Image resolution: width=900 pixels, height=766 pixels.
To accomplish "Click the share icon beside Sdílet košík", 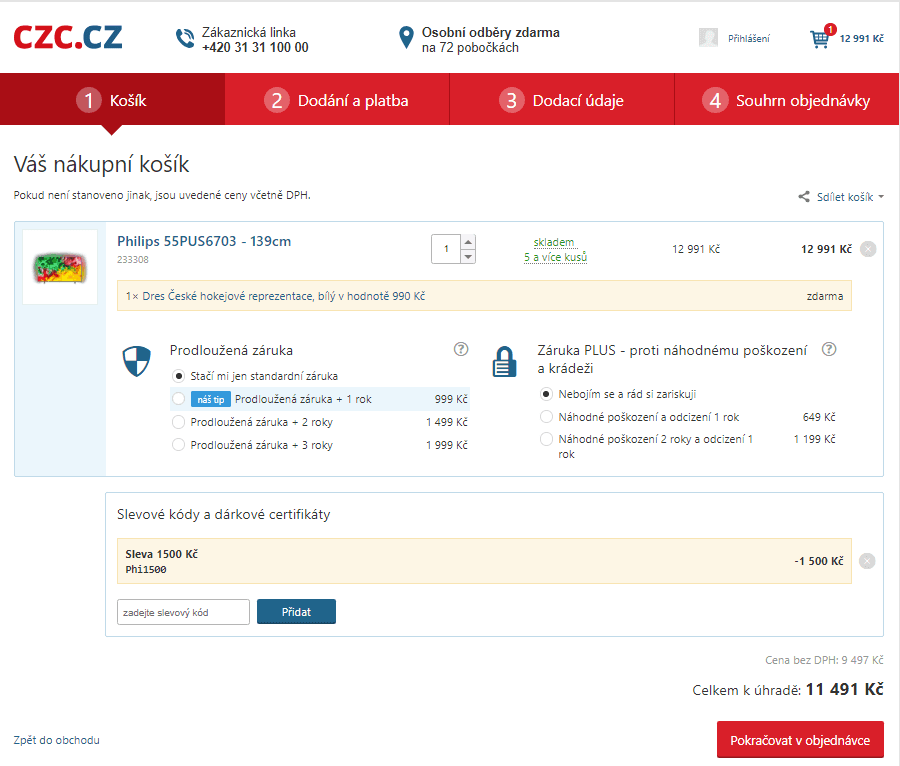I will 804,197.
